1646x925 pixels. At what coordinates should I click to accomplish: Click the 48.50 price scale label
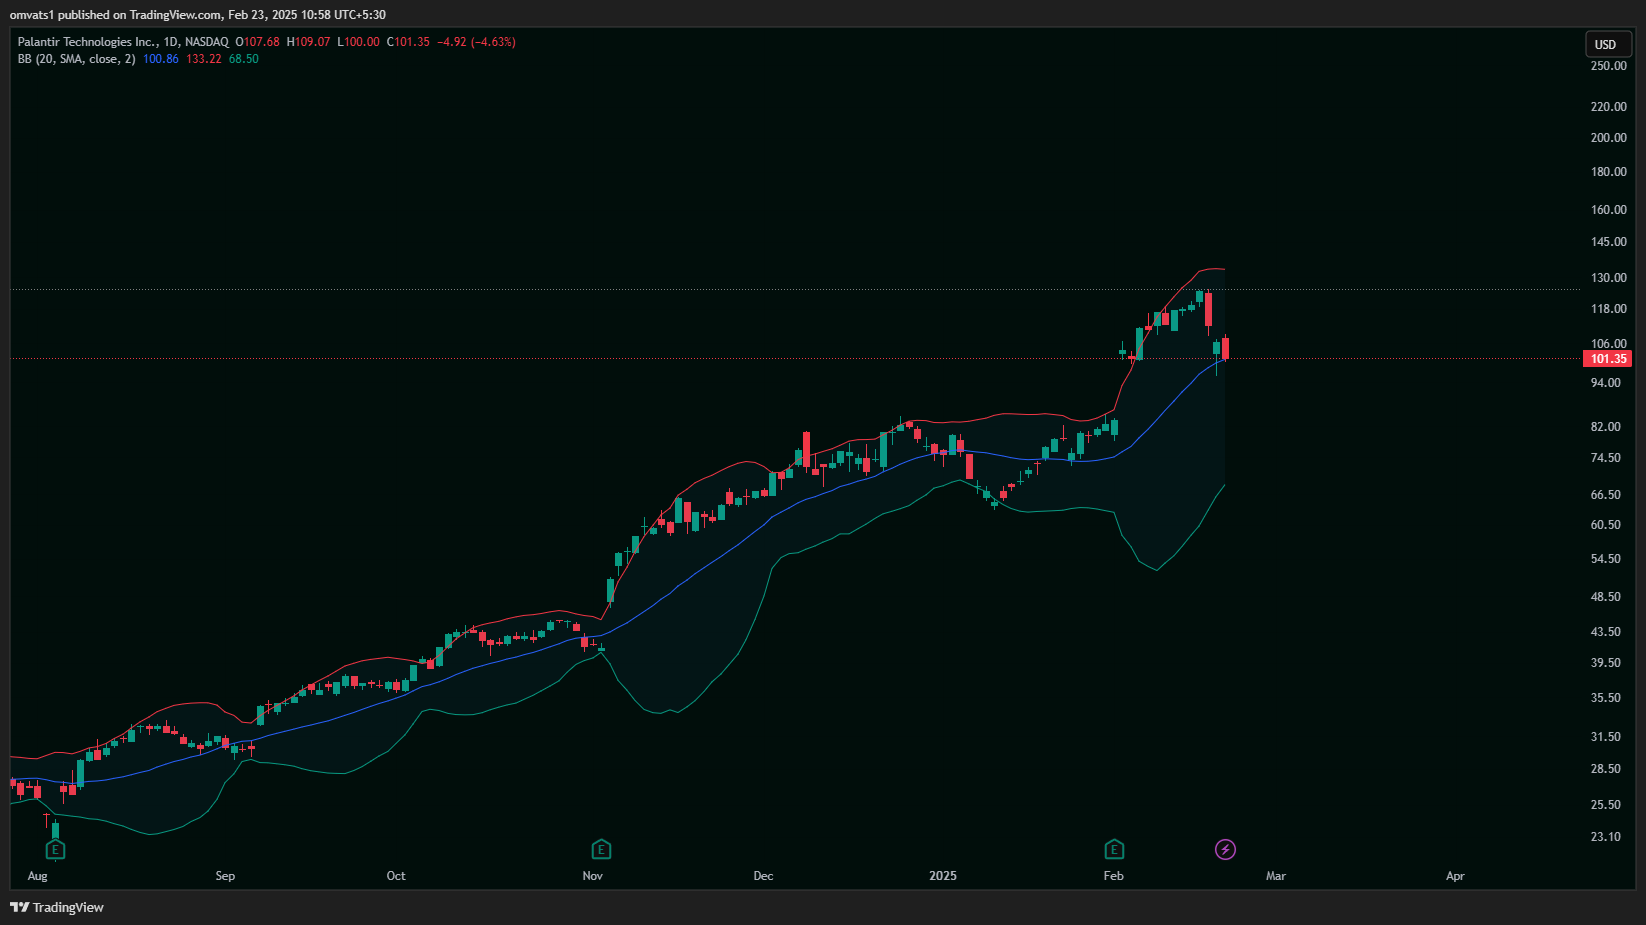(1606, 597)
